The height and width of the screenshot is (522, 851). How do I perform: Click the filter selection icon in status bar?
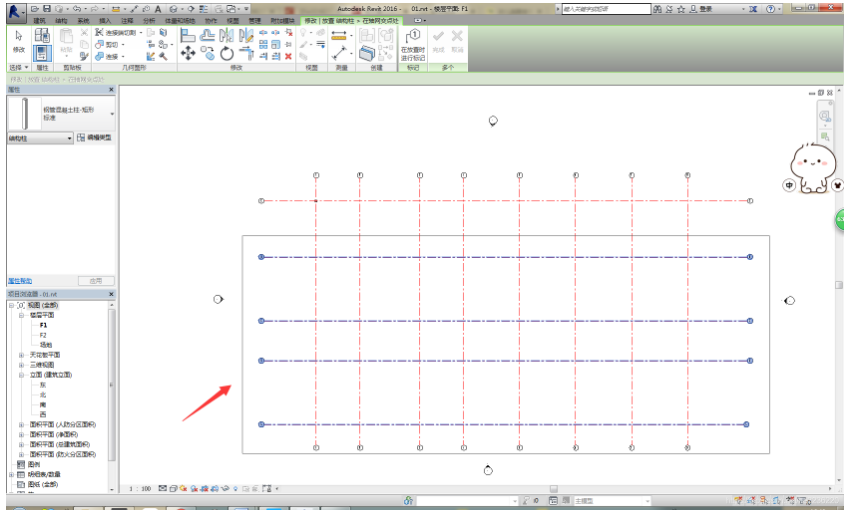(x=802, y=501)
